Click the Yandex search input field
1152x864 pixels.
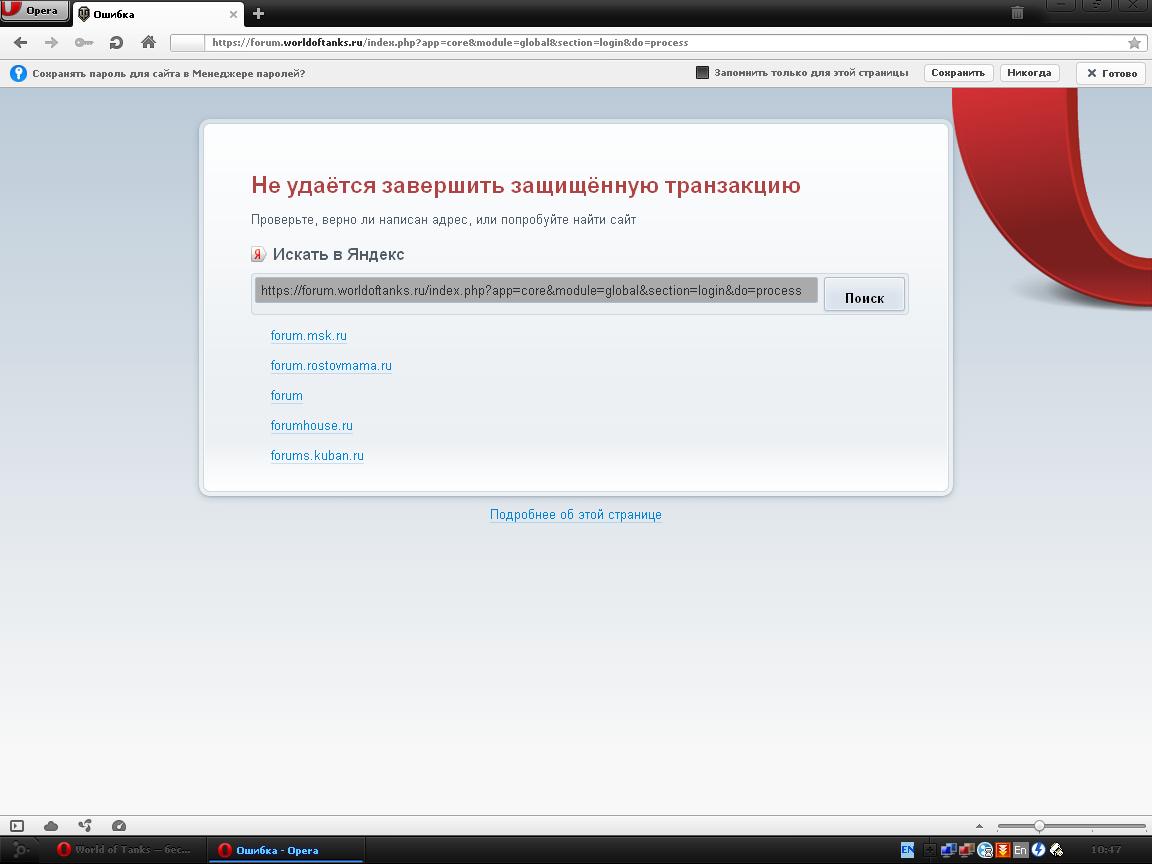tap(536, 290)
